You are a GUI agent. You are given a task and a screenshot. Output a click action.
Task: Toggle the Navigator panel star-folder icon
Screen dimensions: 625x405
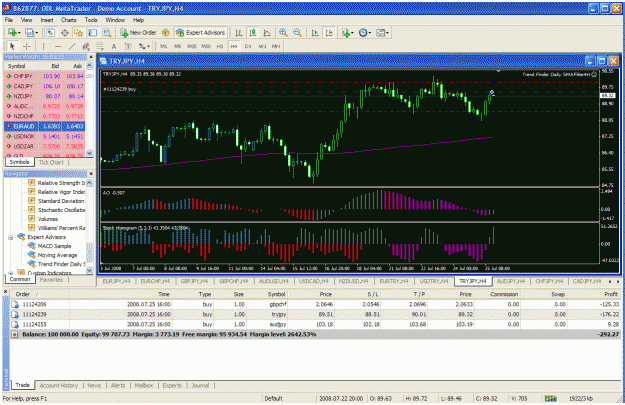tap(79, 33)
